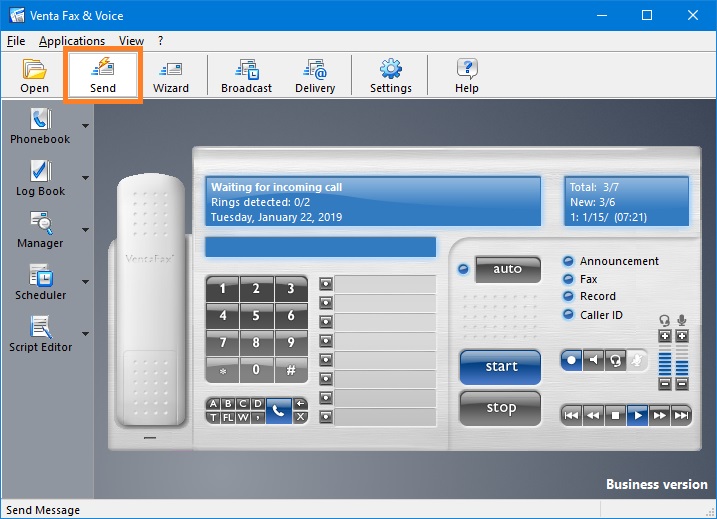Click the Send message toolbar icon
Viewport: 717px width, 519px height.
click(103, 75)
